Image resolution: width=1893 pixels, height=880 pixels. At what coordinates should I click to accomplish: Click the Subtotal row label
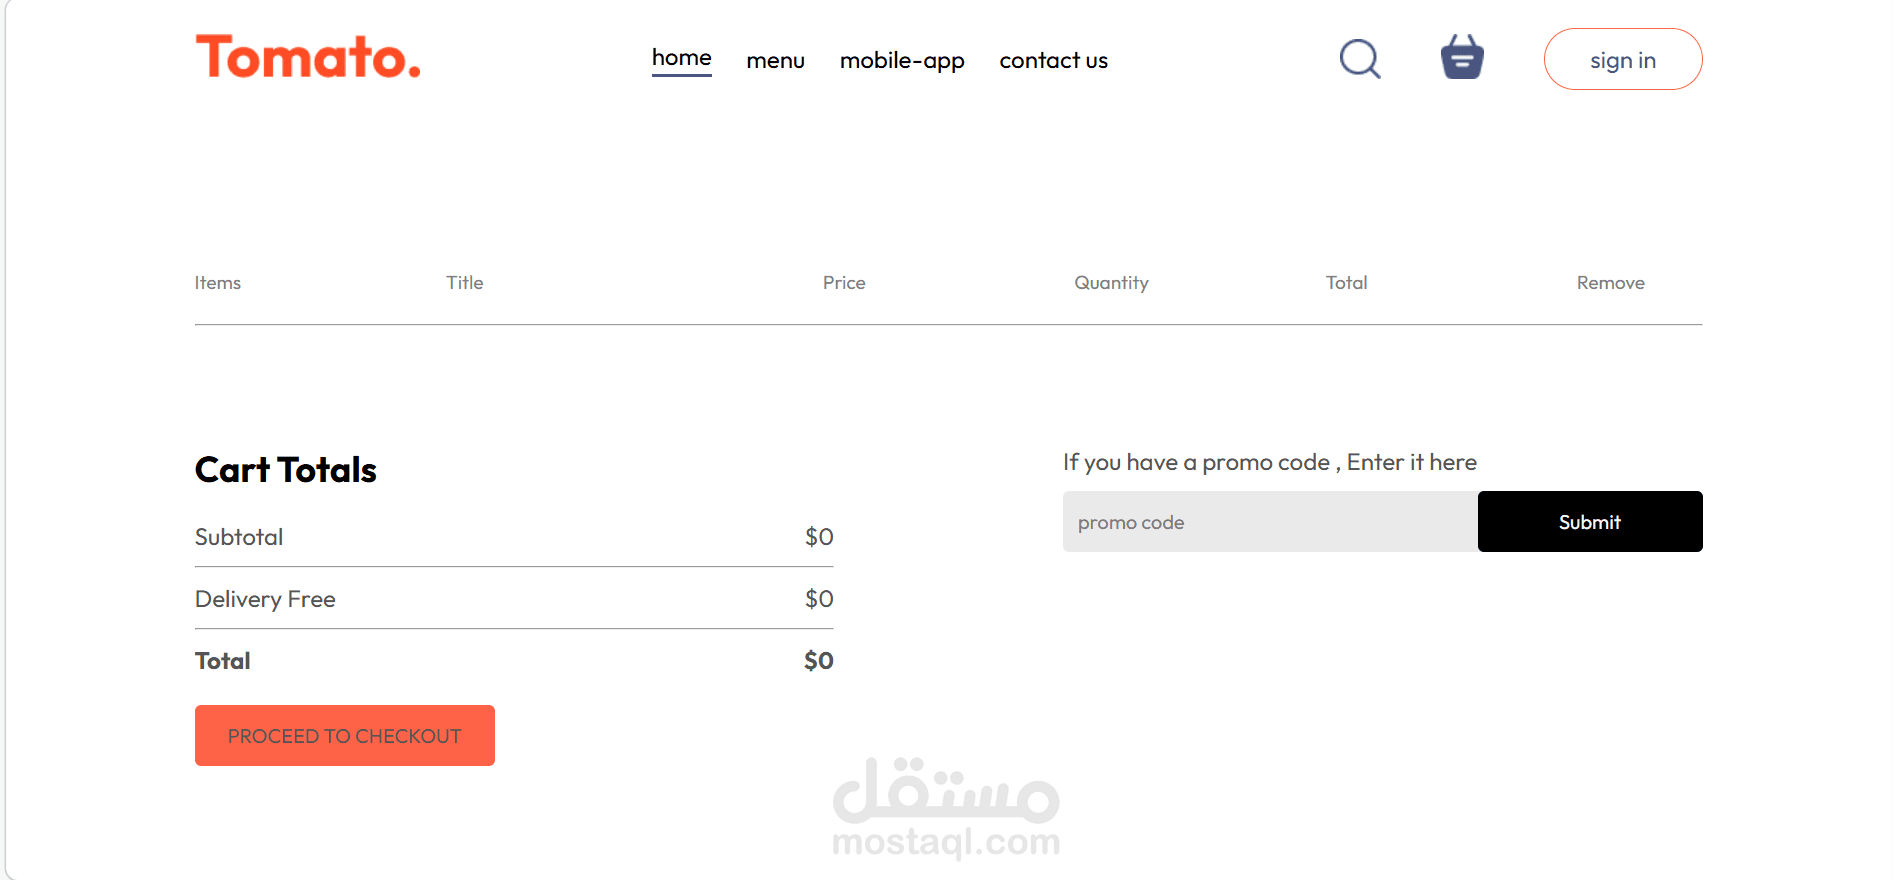tap(239, 537)
